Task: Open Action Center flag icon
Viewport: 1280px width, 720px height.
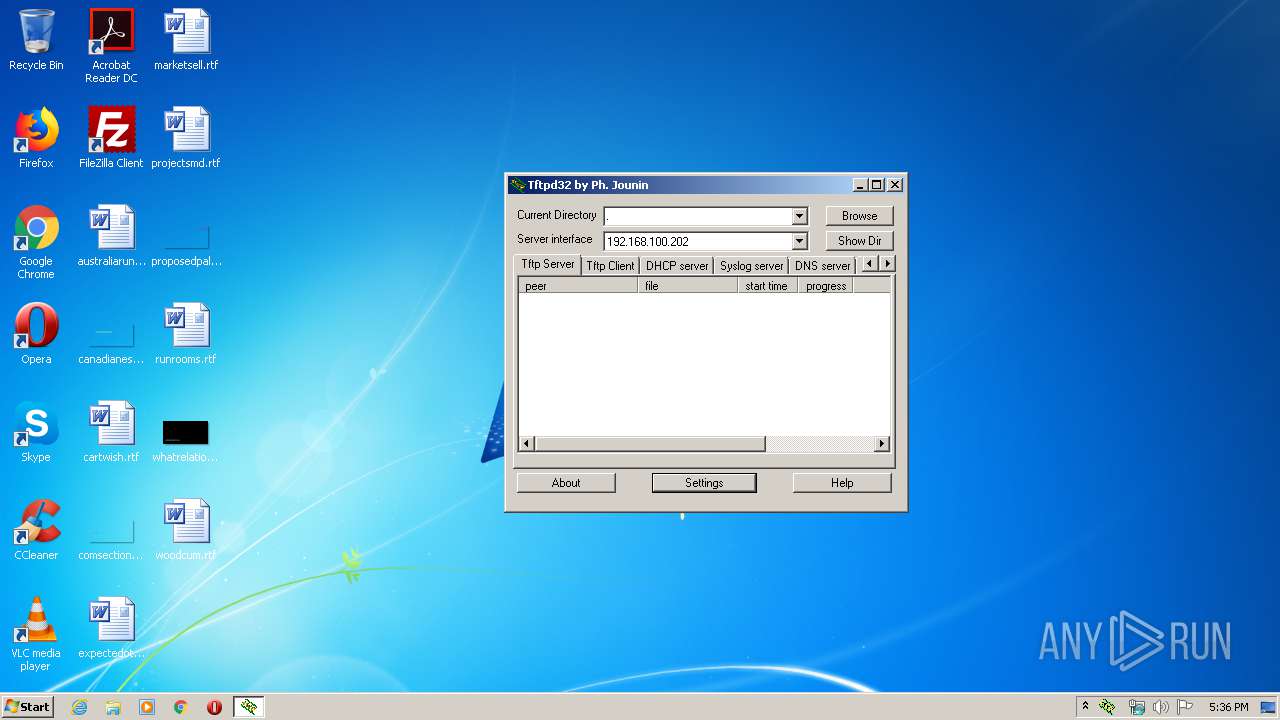Action: (x=1185, y=707)
